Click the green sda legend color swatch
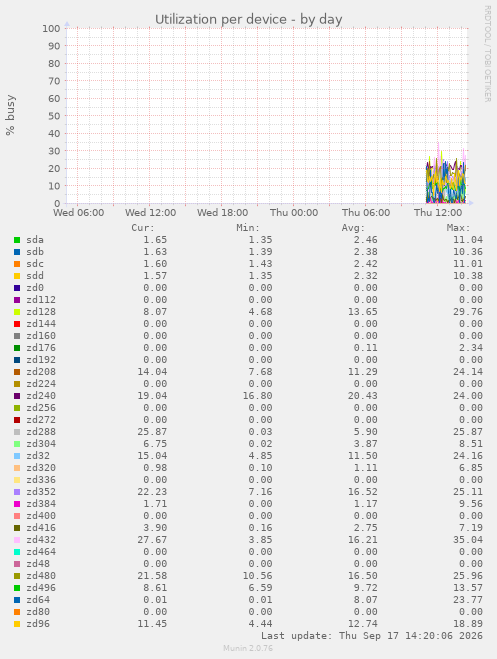The image size is (497, 659). click(x=17, y=240)
